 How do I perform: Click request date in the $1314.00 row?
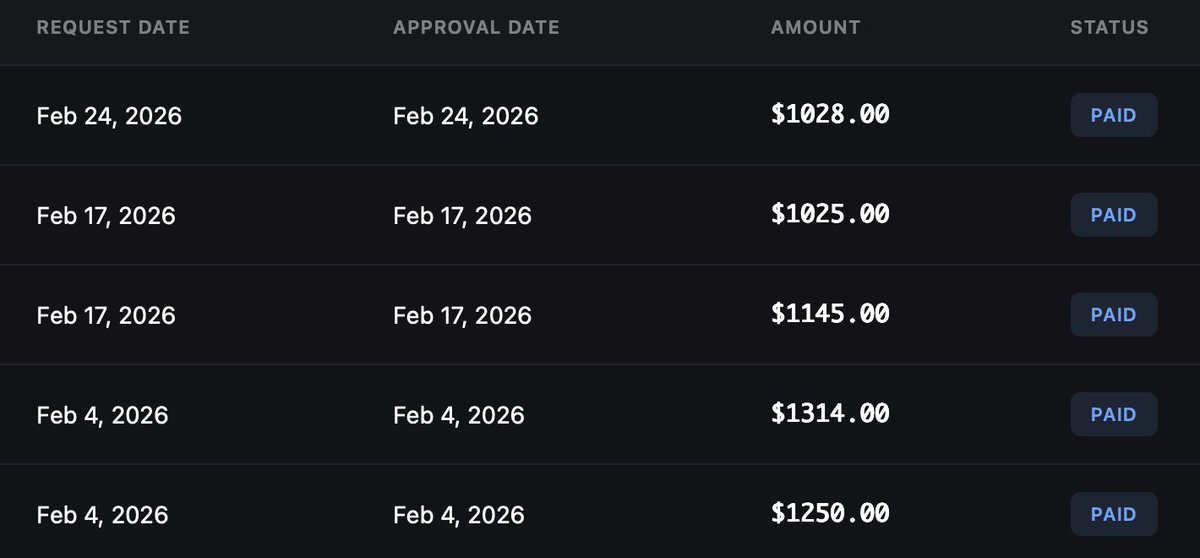[102, 415]
